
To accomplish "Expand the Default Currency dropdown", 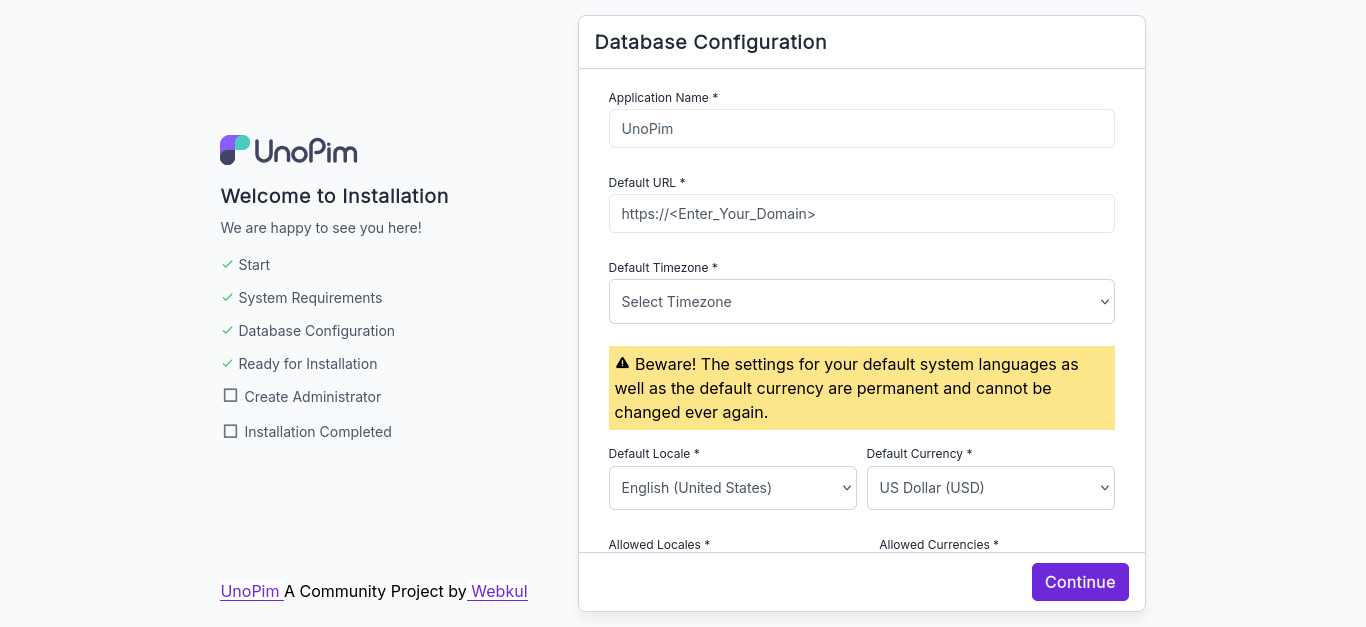I will [x=990, y=488].
